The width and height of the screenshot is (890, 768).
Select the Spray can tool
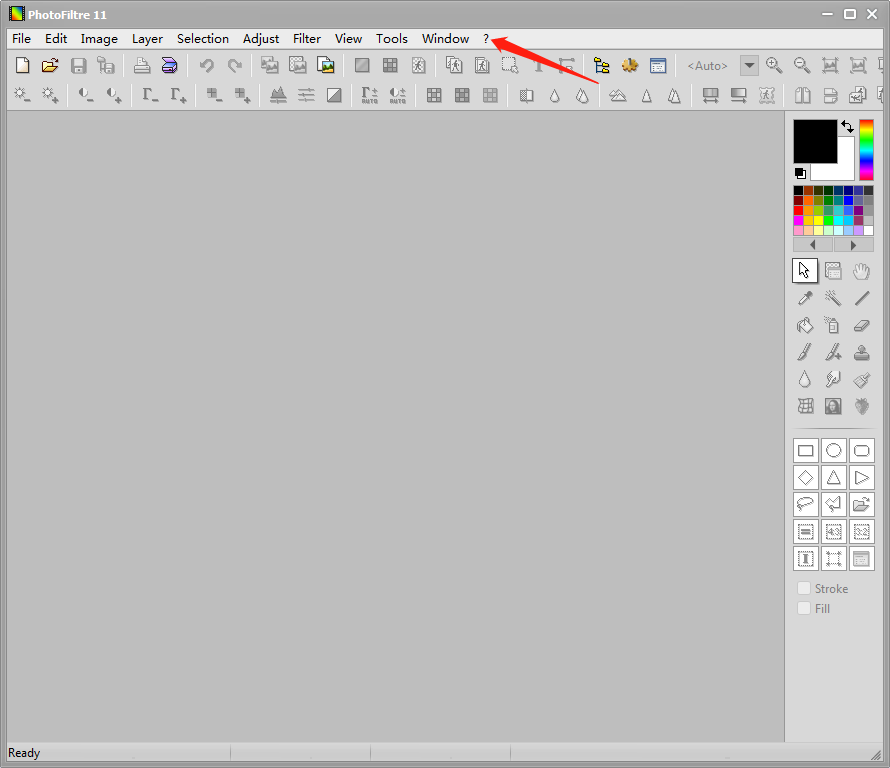(x=833, y=325)
